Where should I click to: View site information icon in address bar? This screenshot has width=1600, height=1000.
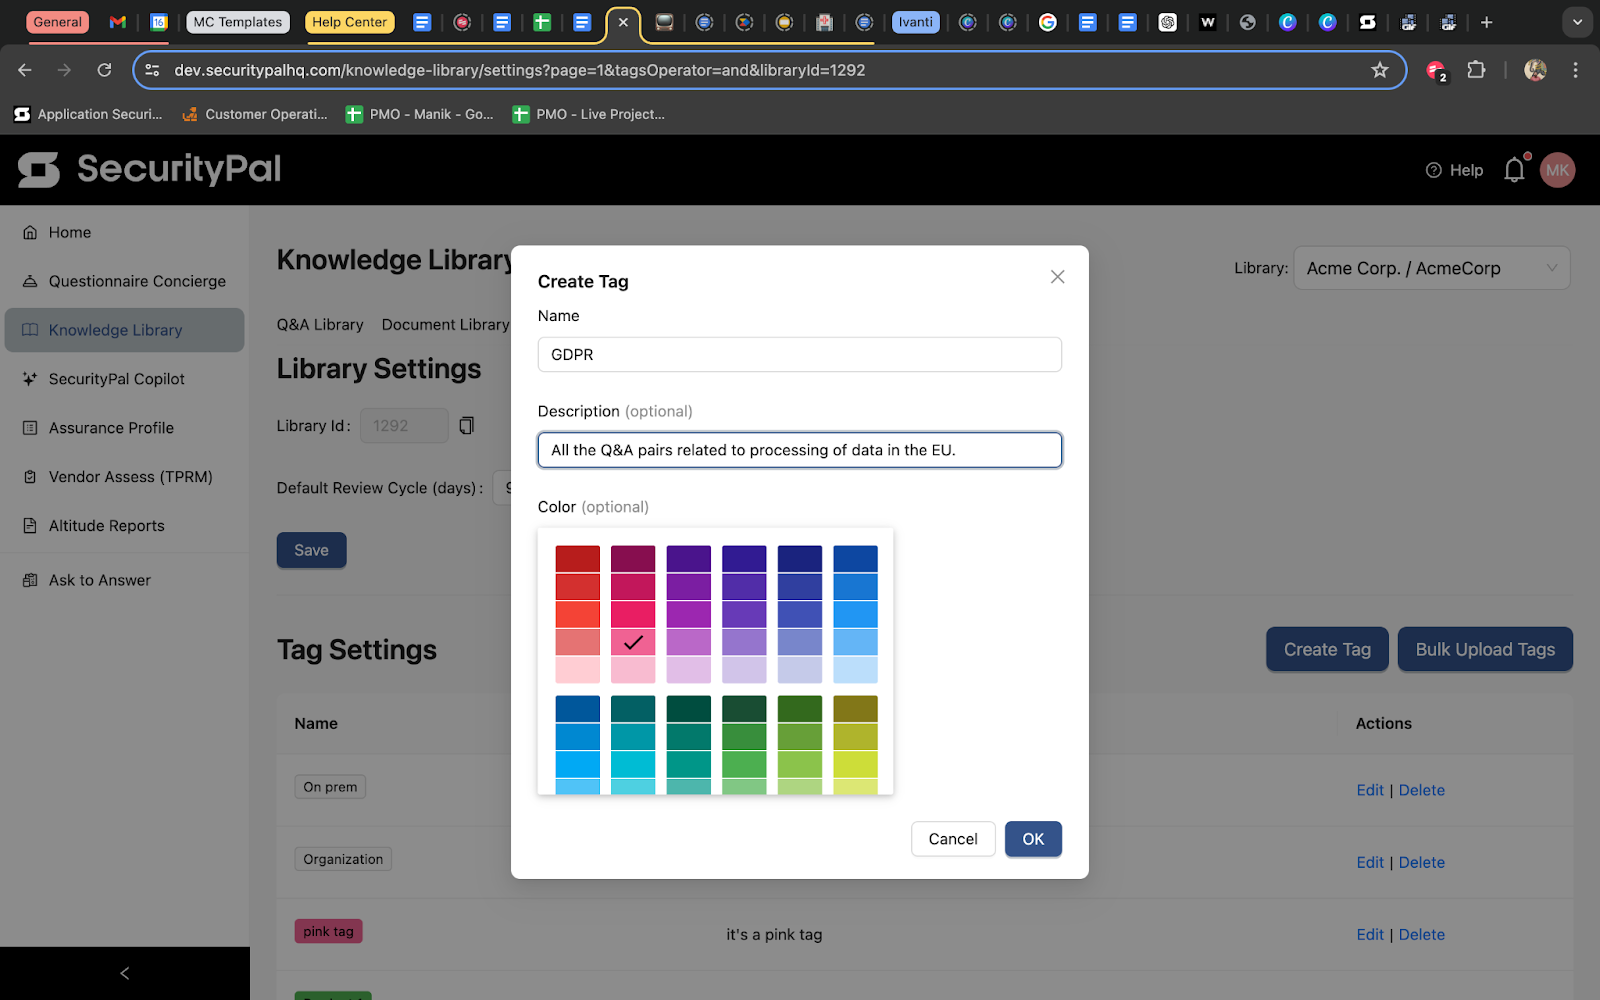[152, 70]
